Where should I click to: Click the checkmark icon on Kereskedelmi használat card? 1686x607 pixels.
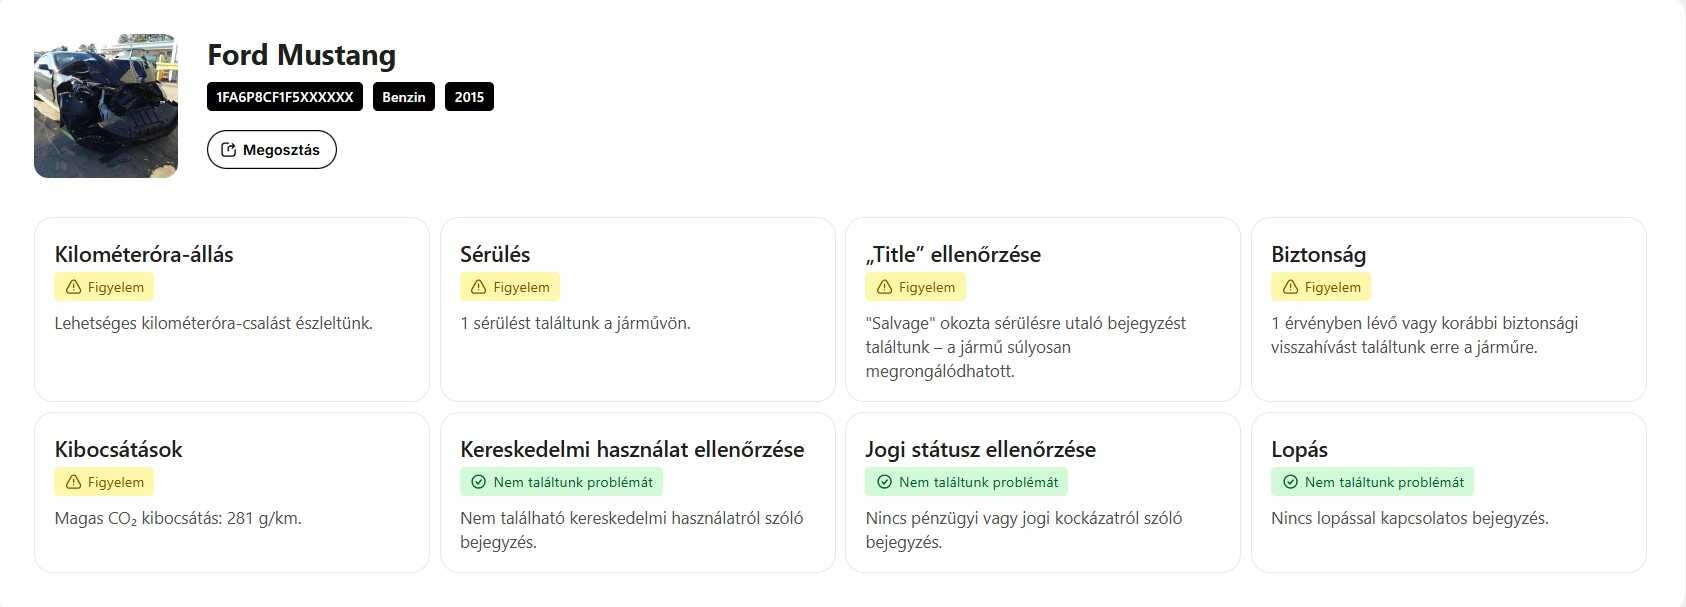[478, 482]
